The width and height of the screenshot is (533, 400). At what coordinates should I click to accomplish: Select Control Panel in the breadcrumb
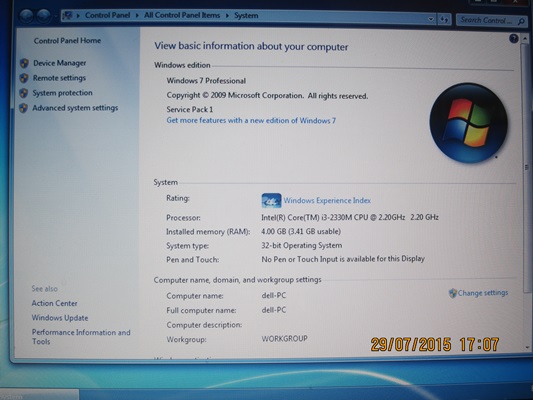coord(107,15)
